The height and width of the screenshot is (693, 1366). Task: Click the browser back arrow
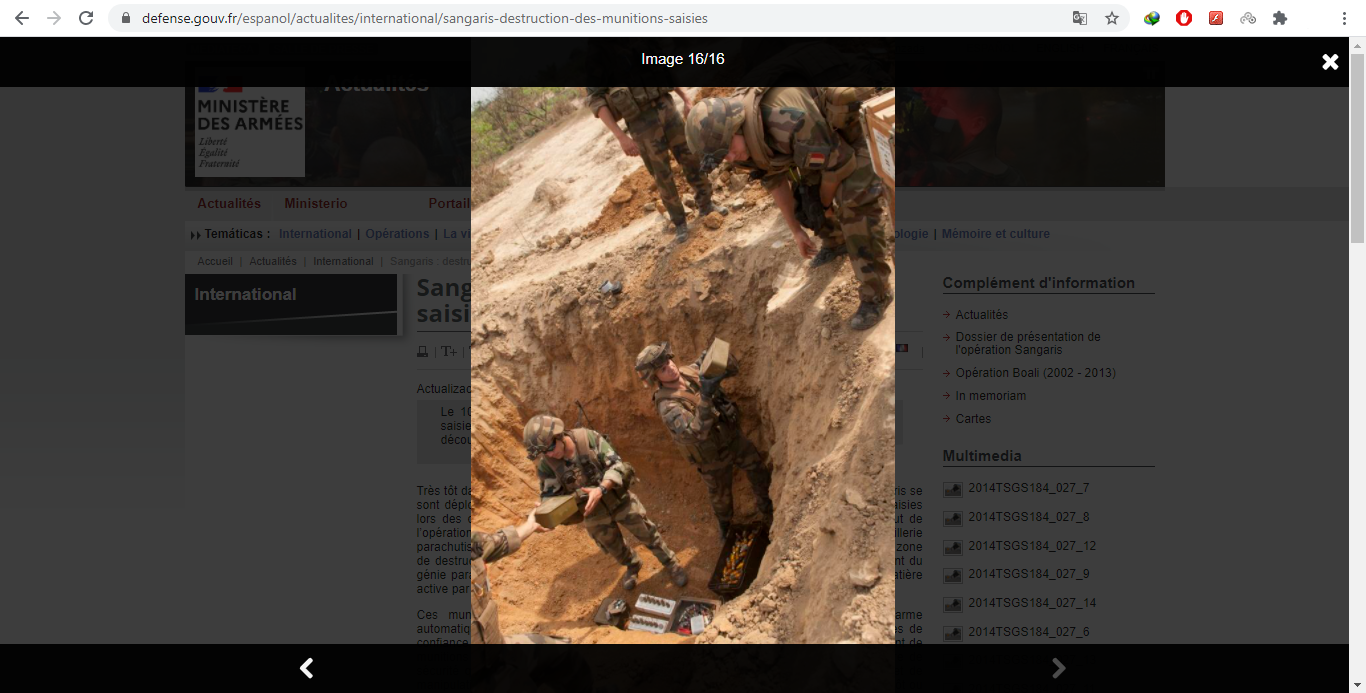(x=22, y=18)
